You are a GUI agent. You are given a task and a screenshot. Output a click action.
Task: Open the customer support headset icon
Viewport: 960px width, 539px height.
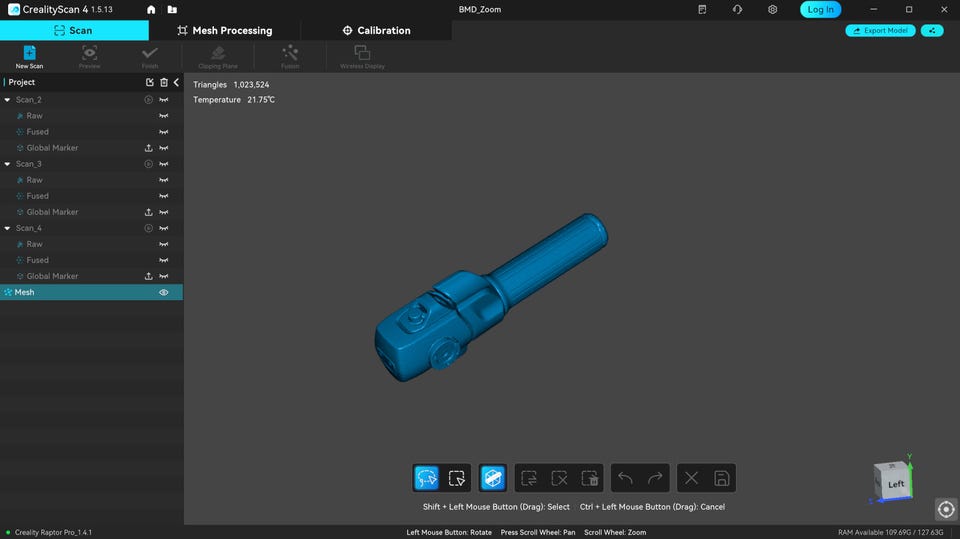click(737, 9)
